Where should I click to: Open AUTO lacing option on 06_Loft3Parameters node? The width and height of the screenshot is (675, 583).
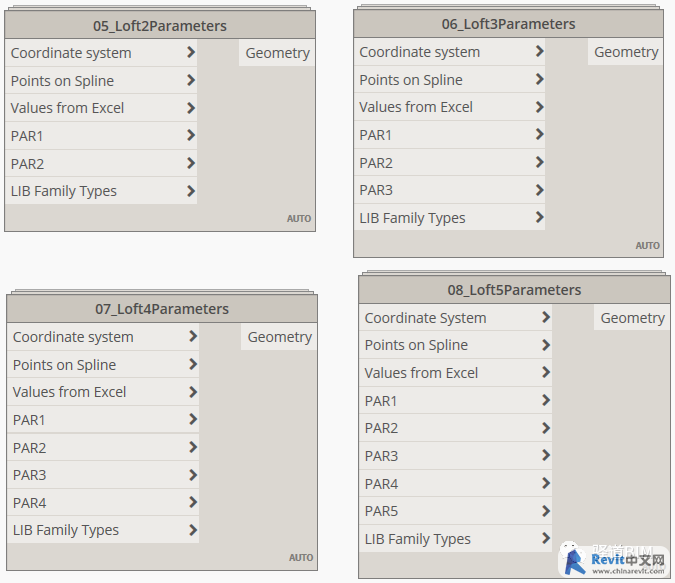647,245
